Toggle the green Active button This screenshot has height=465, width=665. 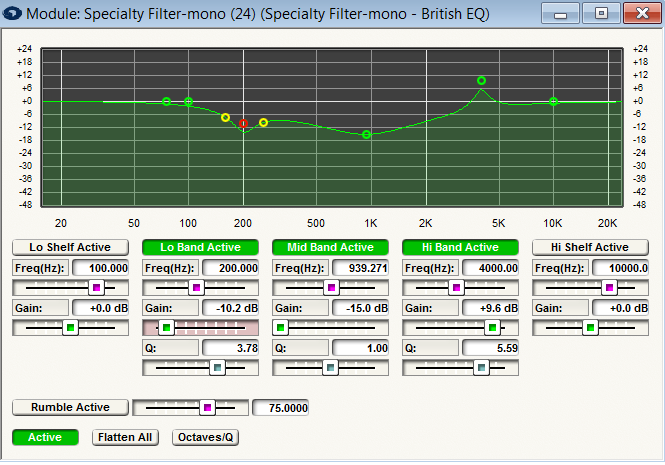pyautogui.click(x=45, y=437)
